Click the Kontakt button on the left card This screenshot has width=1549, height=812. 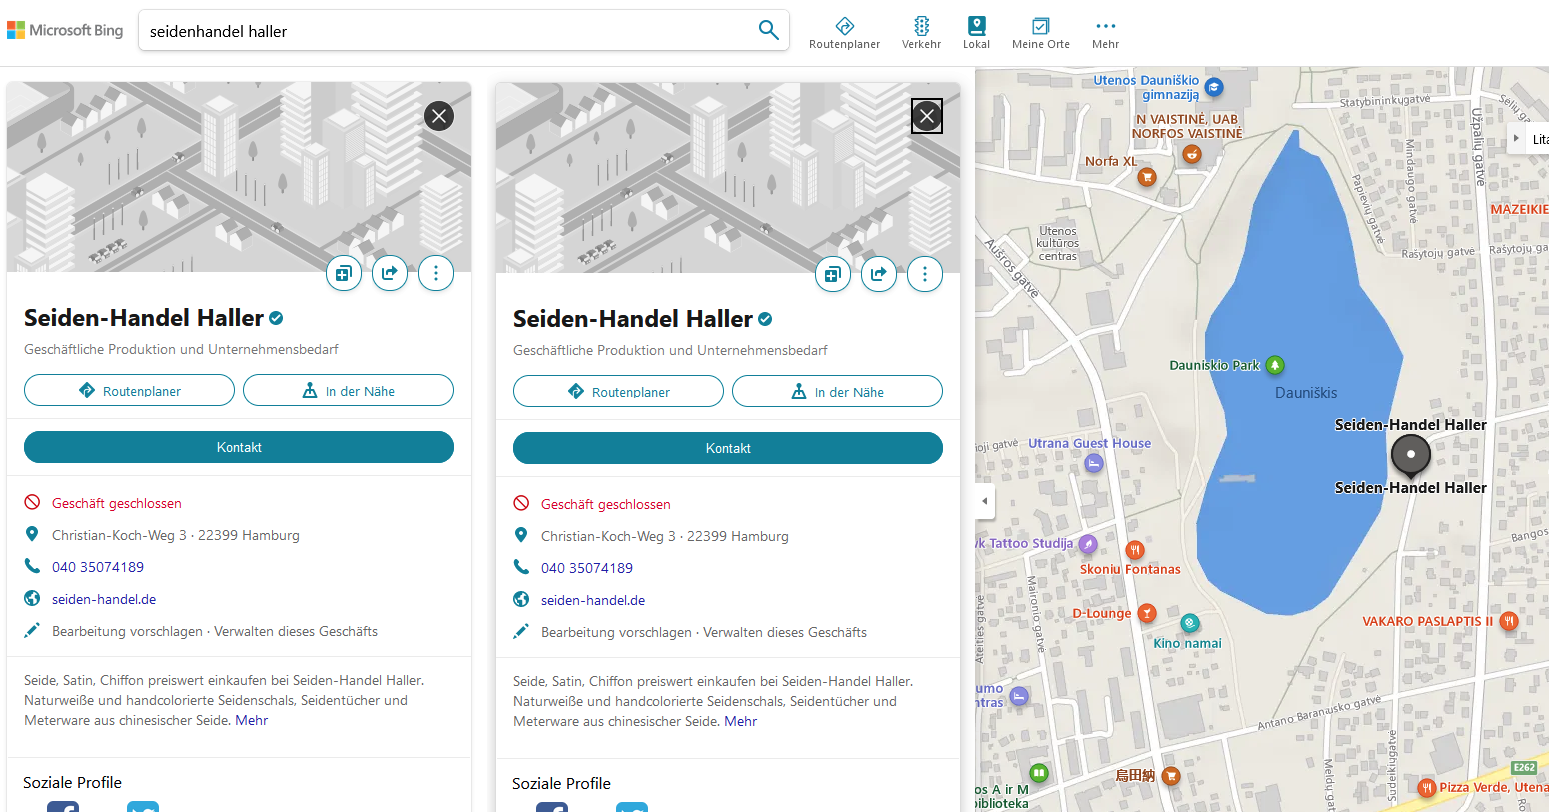tap(239, 447)
